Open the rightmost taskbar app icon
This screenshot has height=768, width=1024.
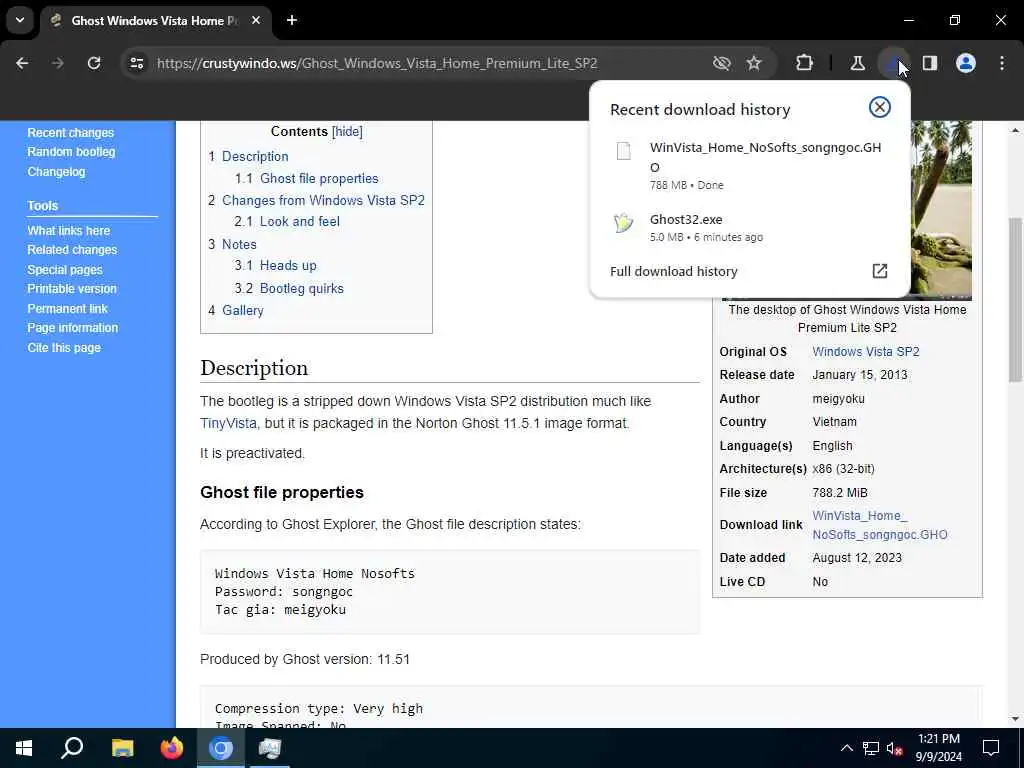coord(270,748)
